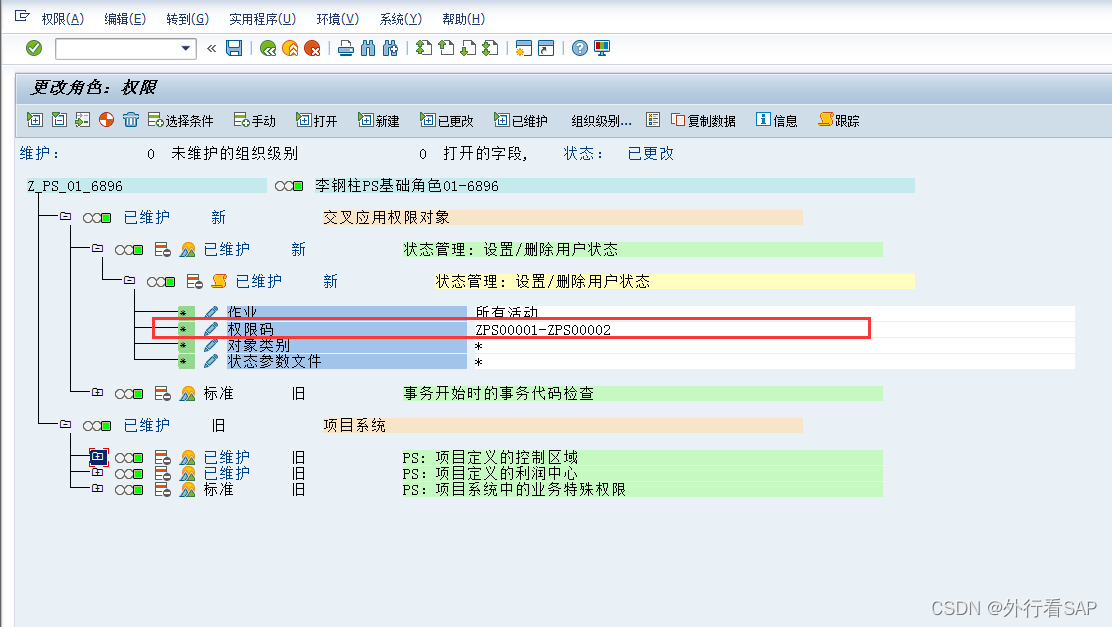Click the orange Exit icon
This screenshot has height=627, width=1112.
[x=290, y=48]
